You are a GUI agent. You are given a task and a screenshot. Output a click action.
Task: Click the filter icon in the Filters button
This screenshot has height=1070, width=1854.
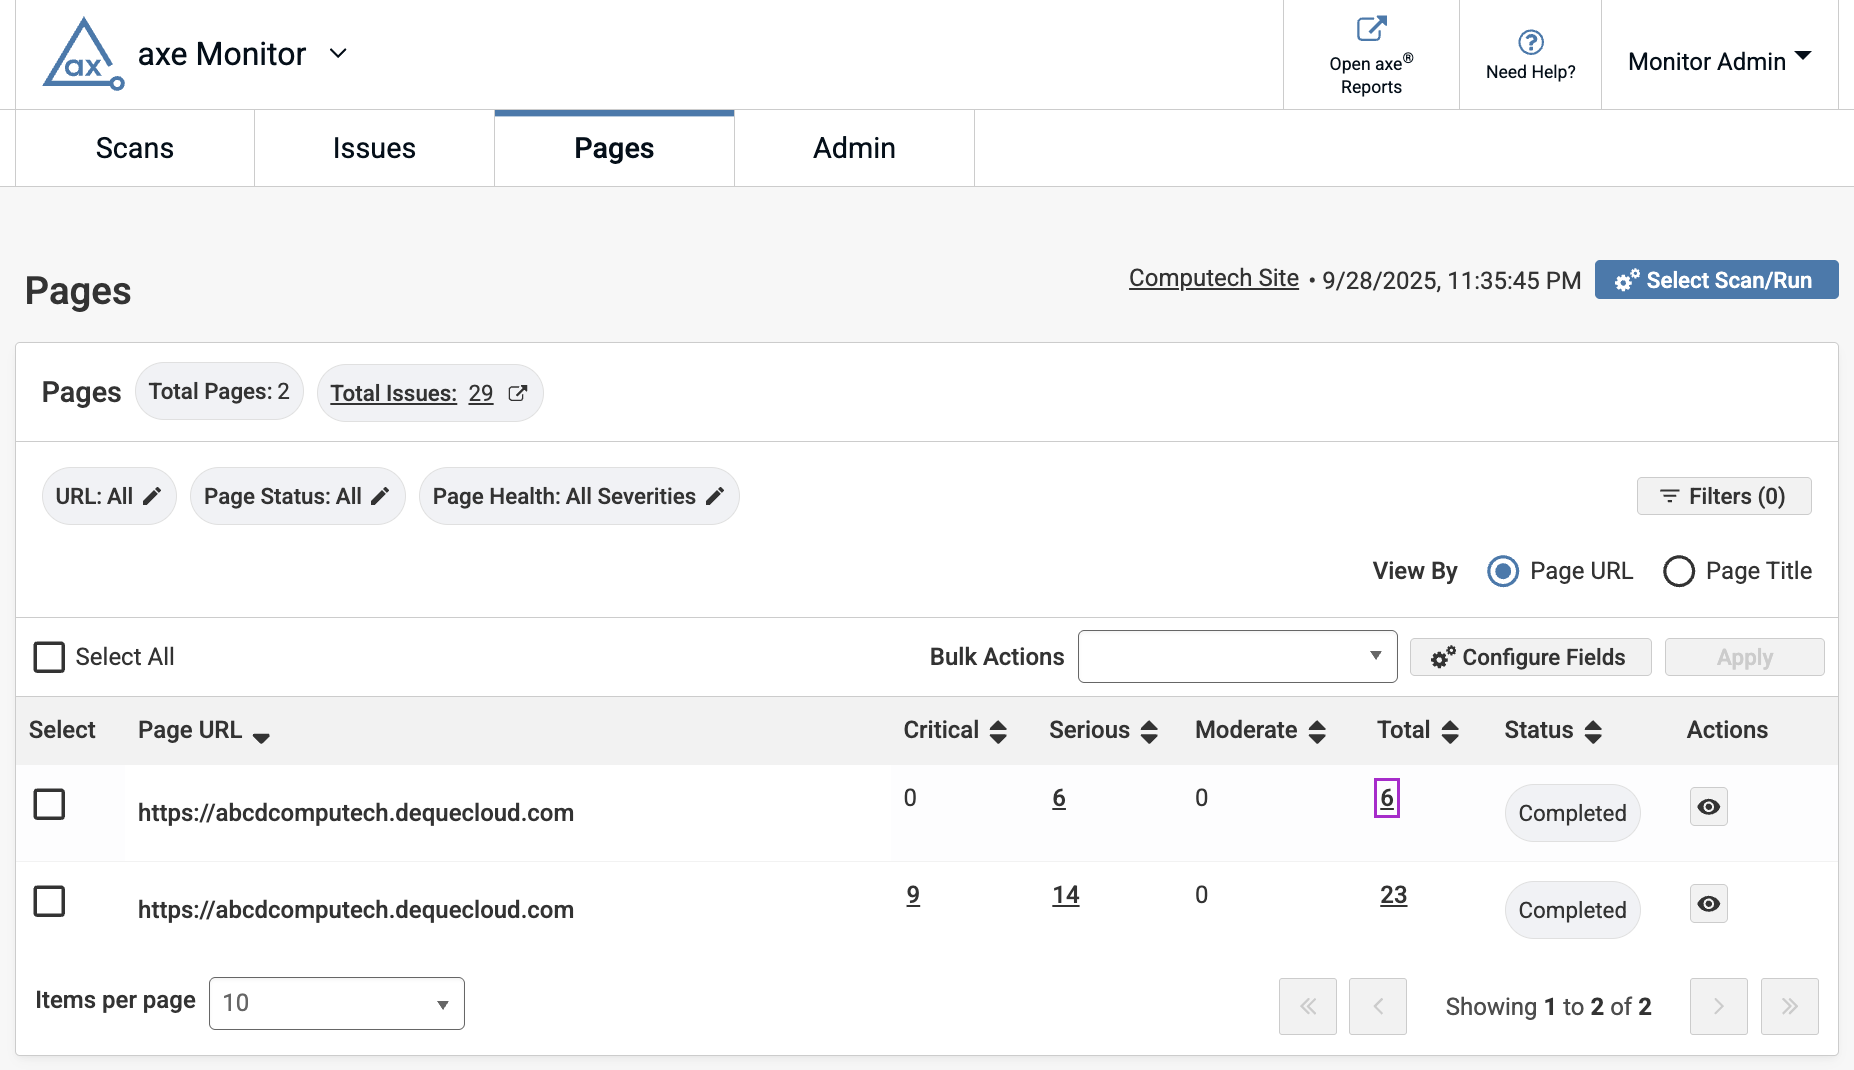click(1668, 496)
